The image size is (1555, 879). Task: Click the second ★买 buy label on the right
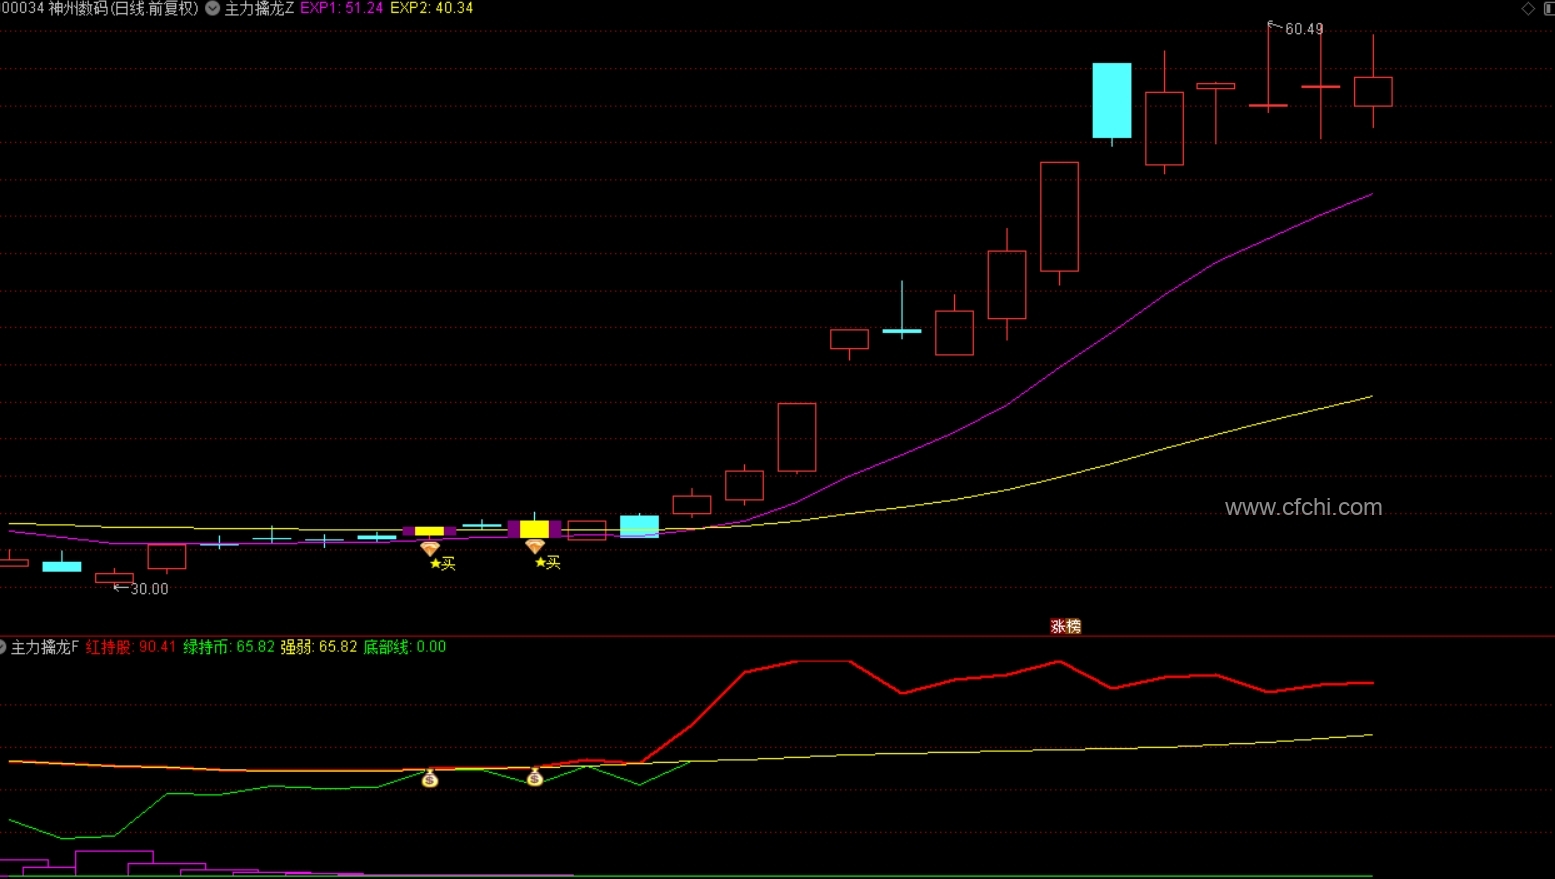click(547, 563)
